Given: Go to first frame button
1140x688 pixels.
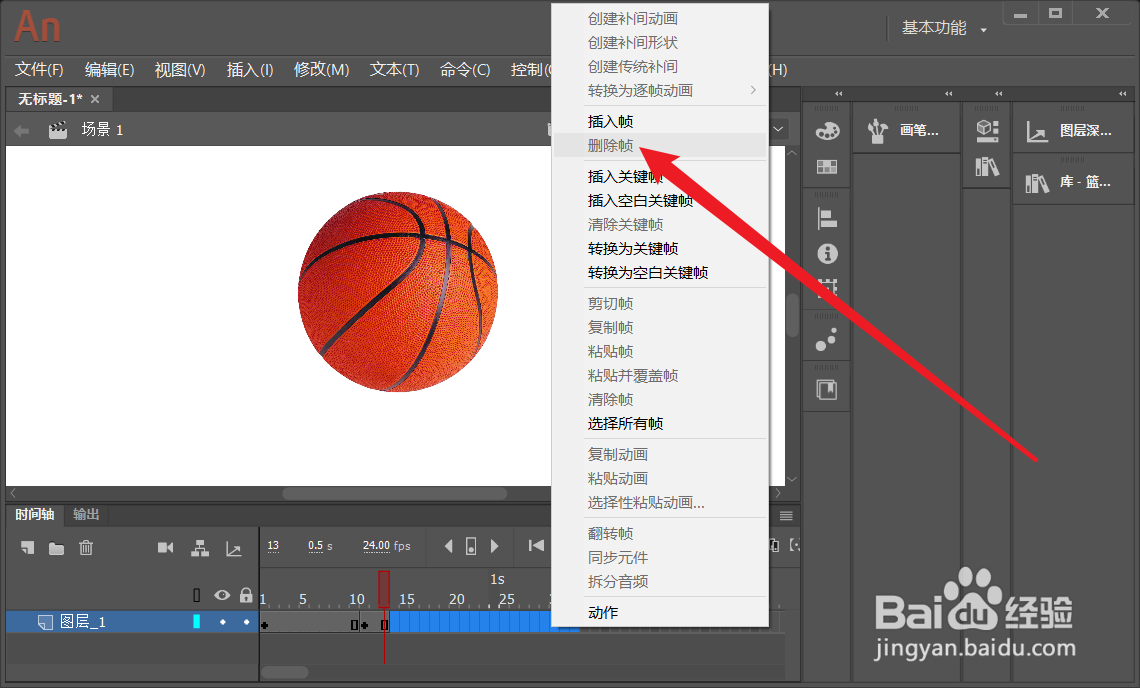Looking at the screenshot, I should [537, 545].
